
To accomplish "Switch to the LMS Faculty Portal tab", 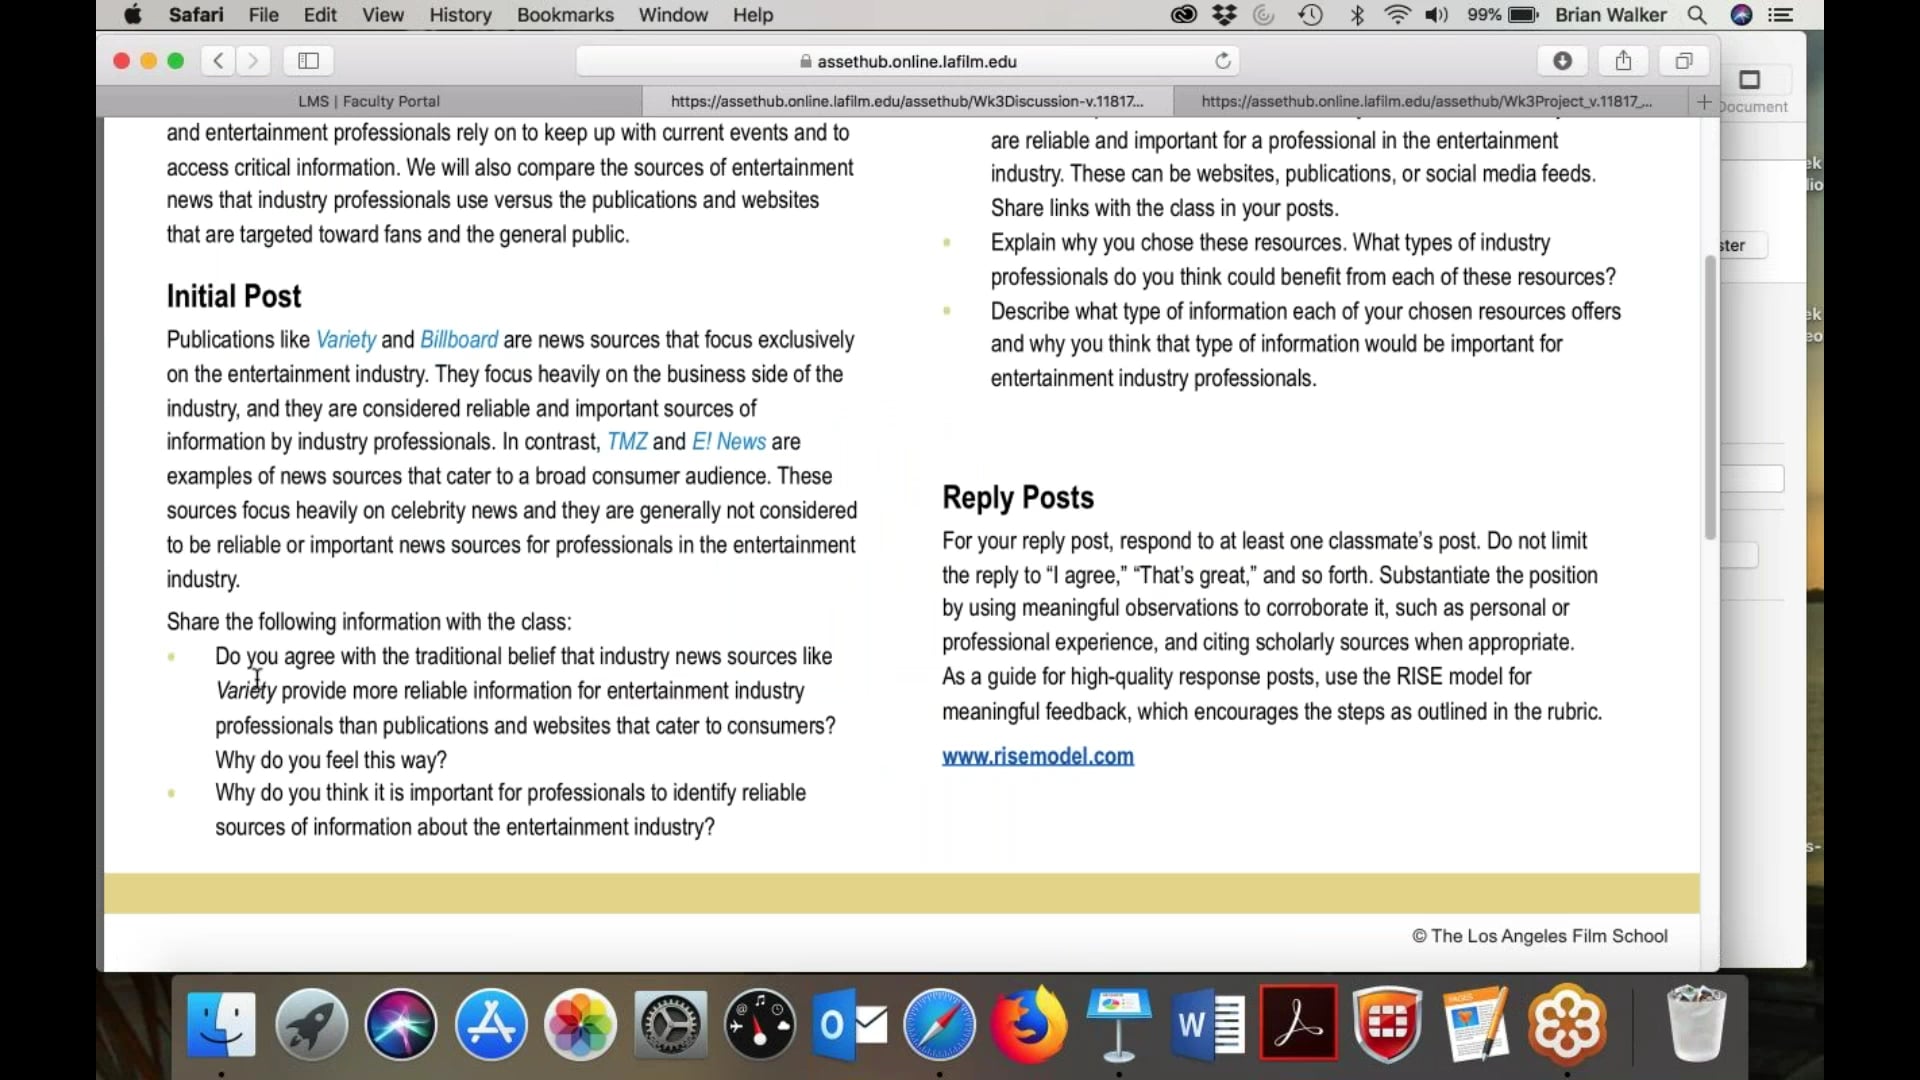I will click(x=369, y=101).
